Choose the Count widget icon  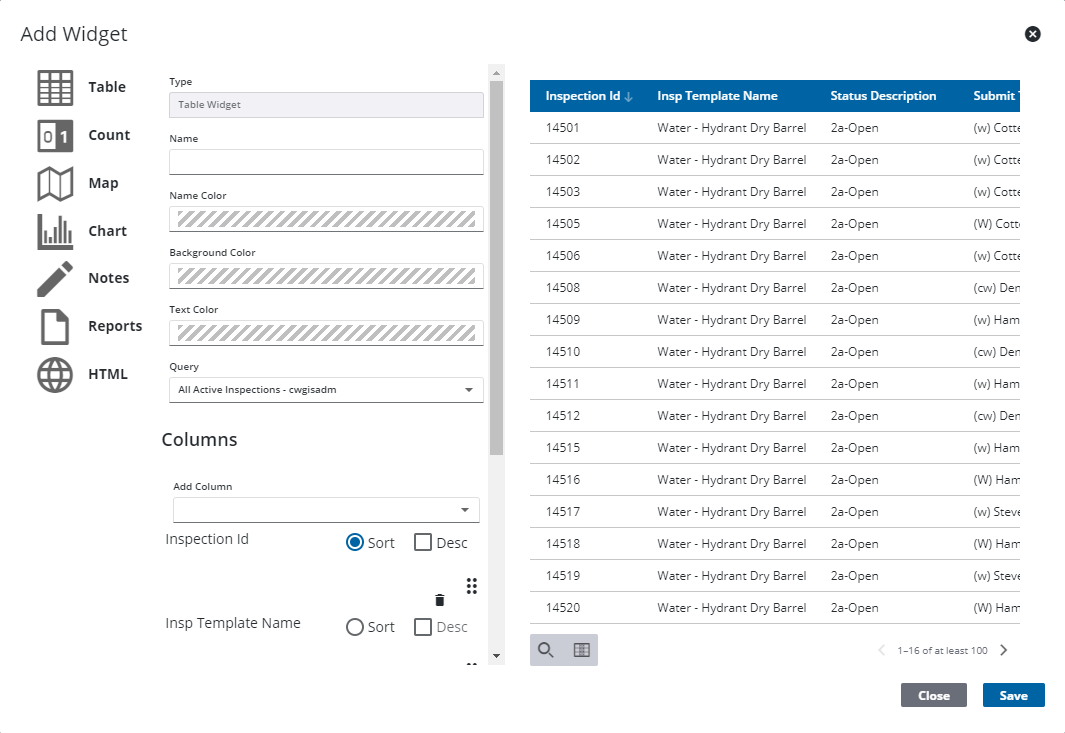point(55,136)
